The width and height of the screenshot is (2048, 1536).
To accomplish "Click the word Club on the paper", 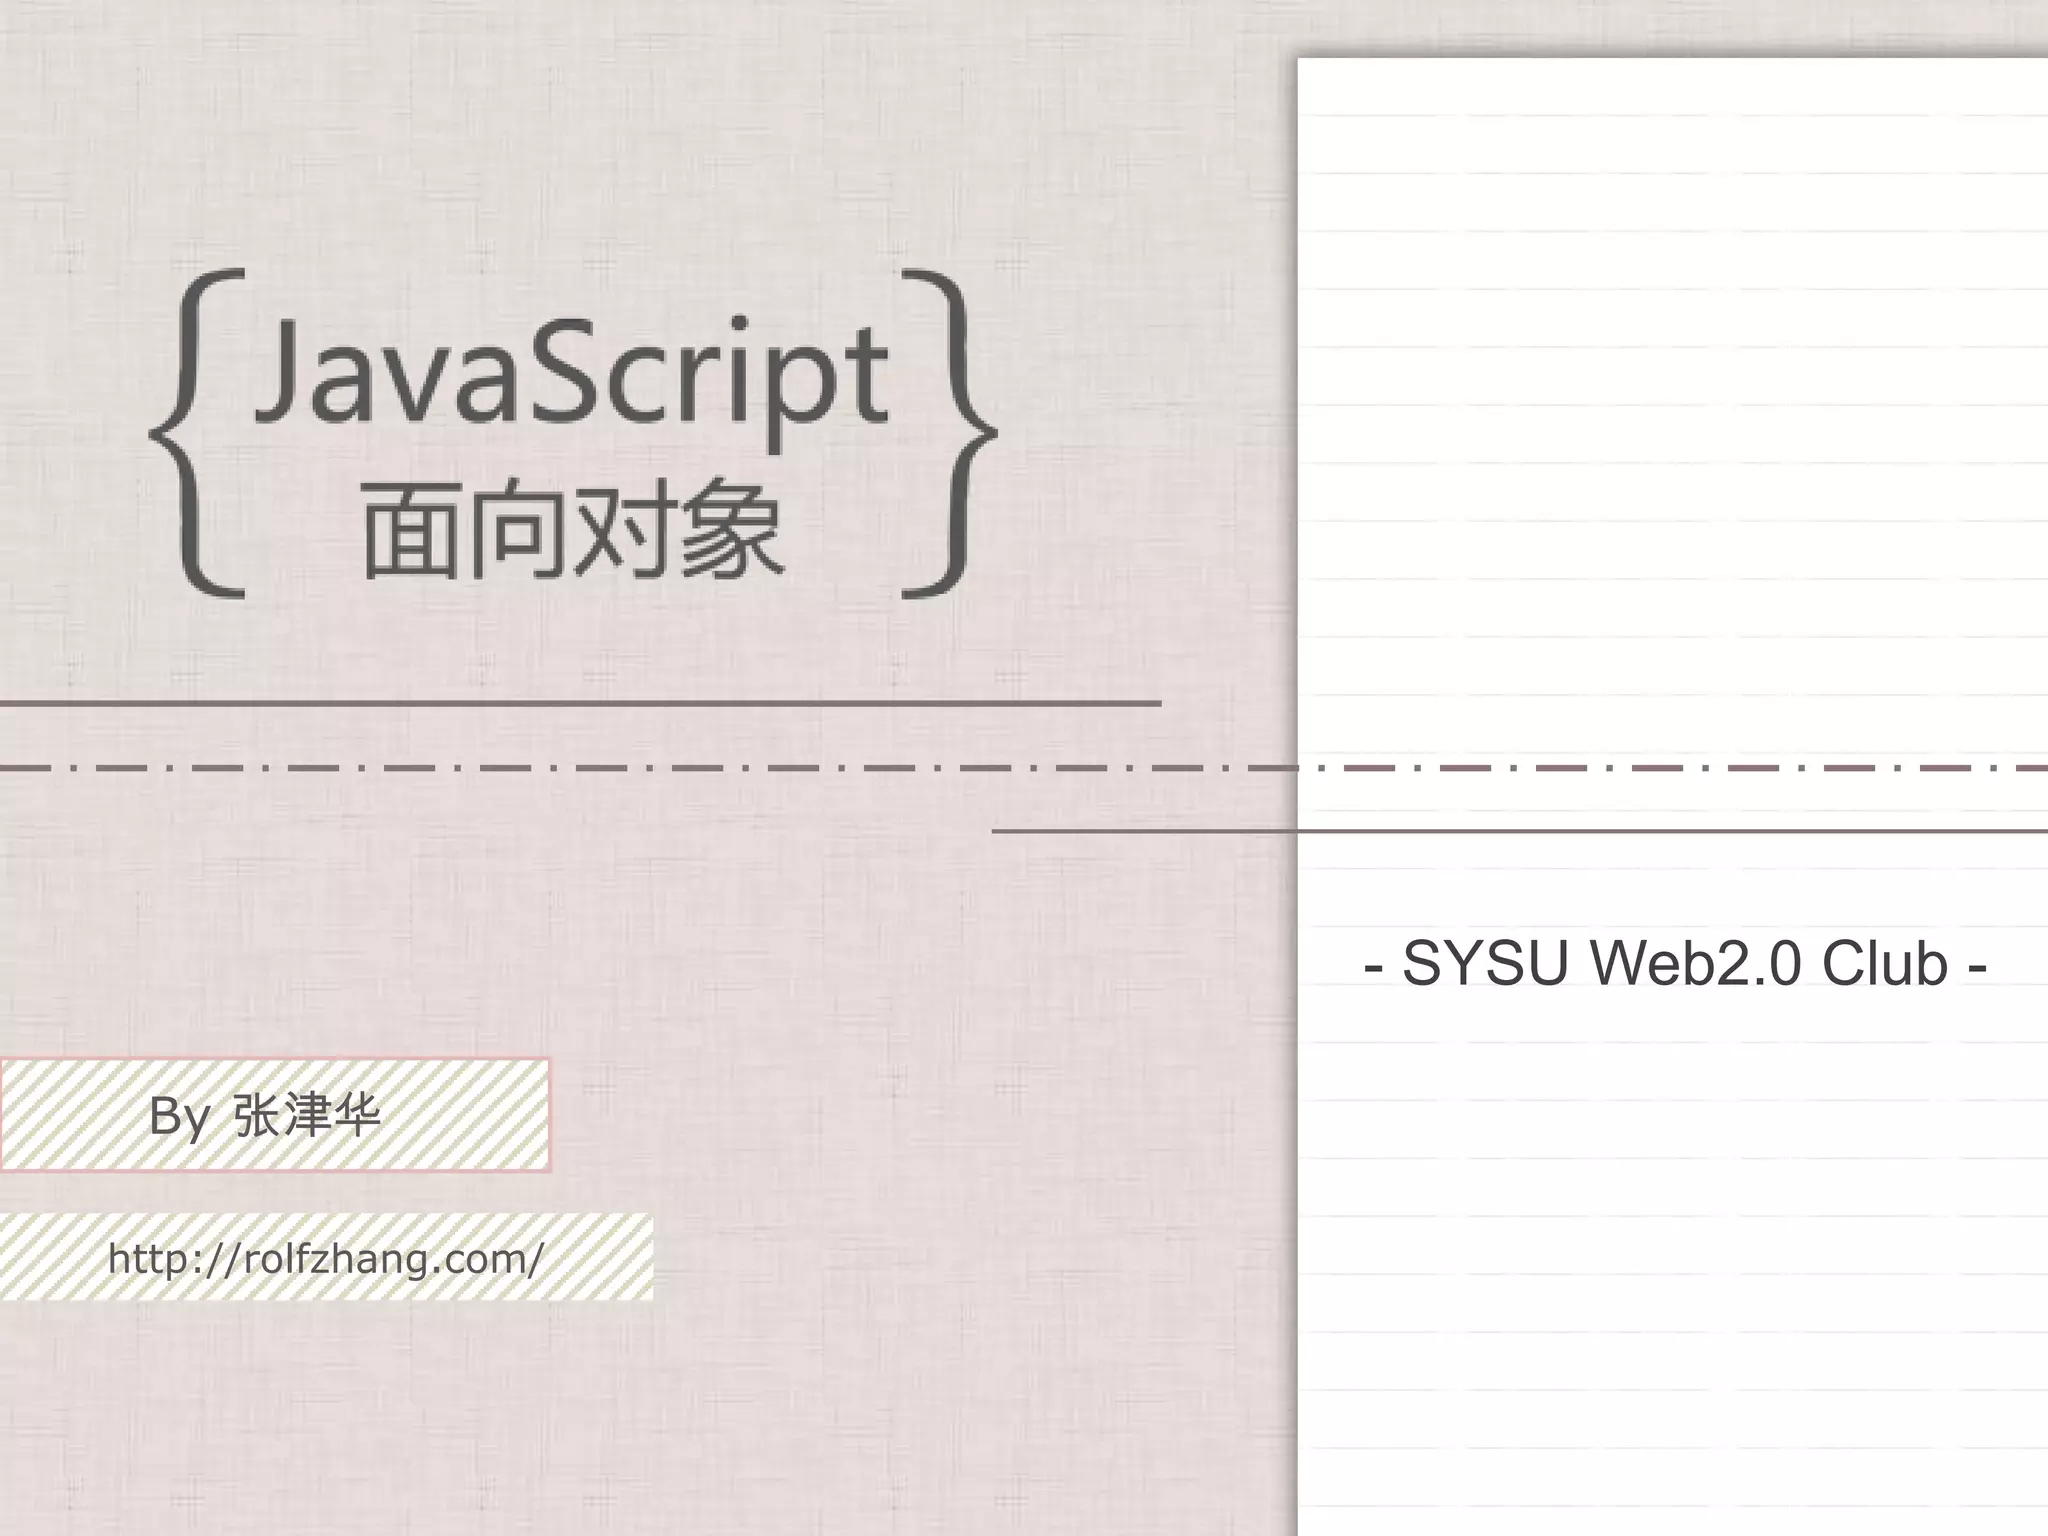I will (1884, 963).
